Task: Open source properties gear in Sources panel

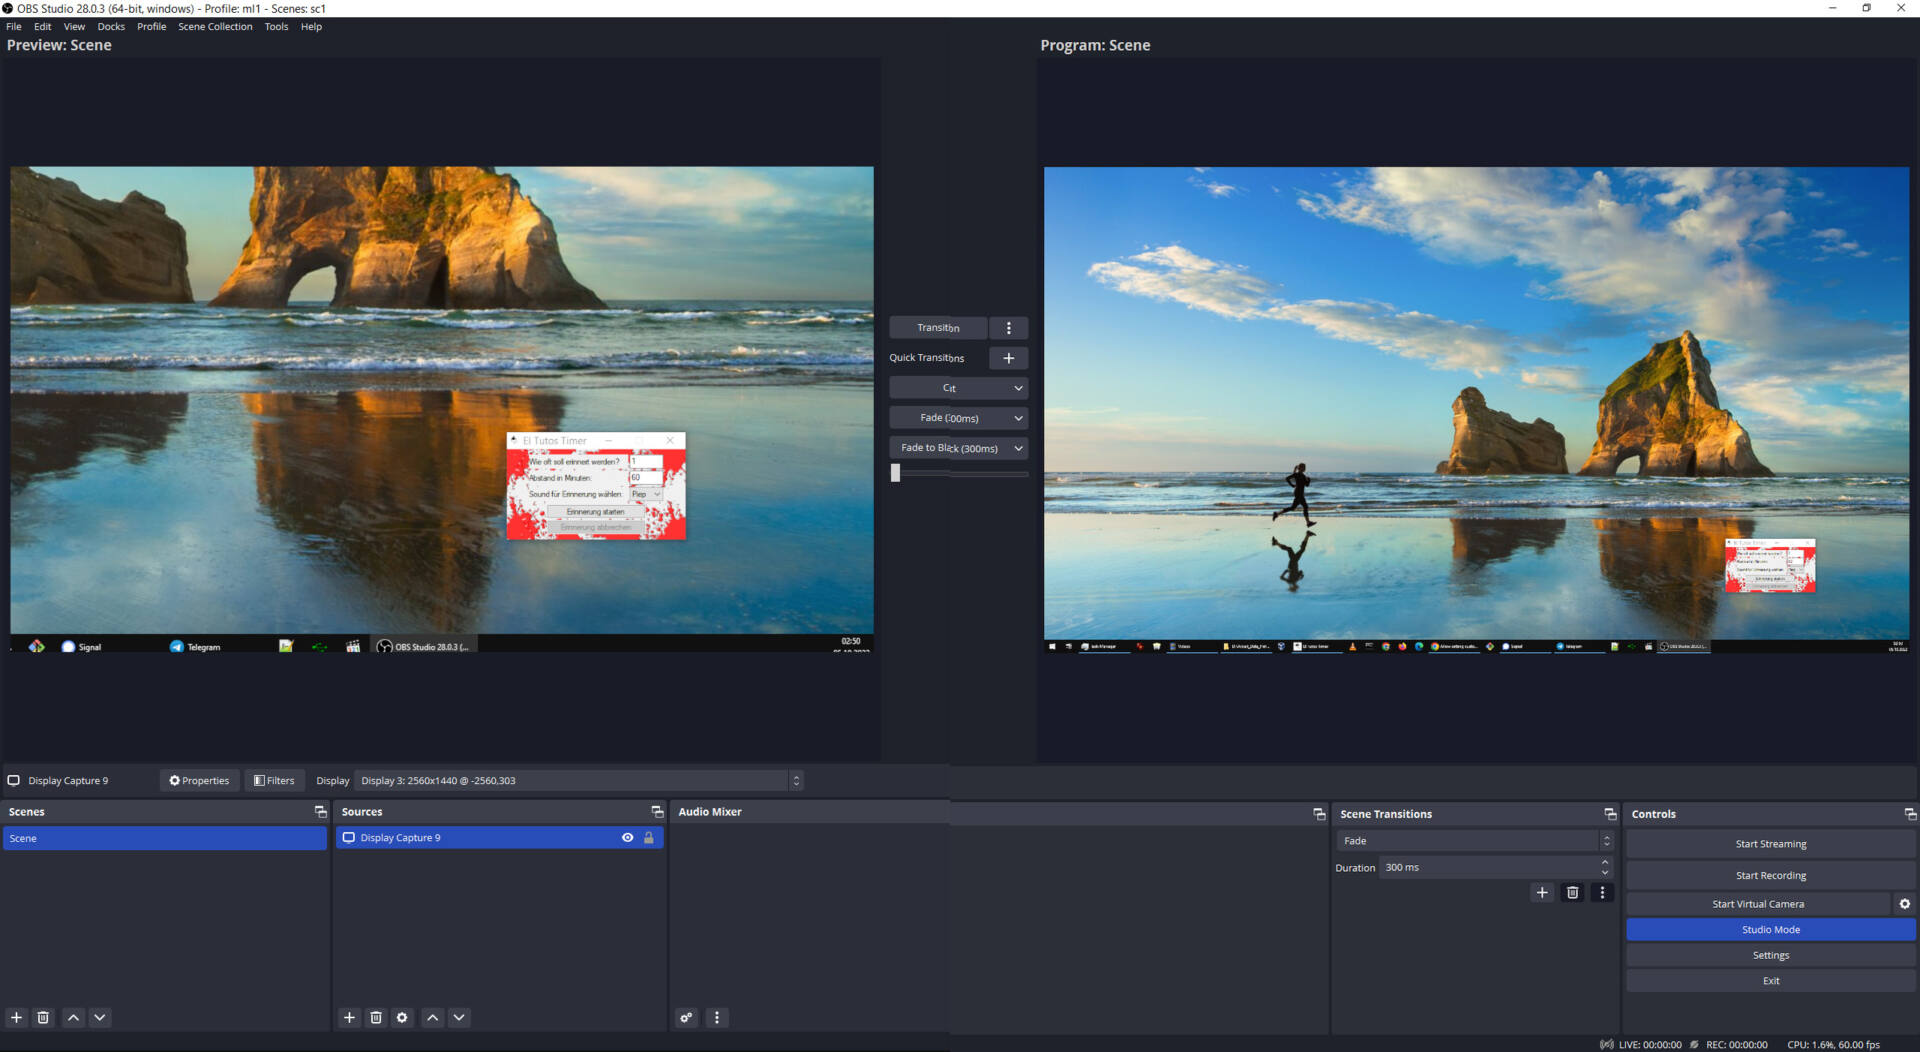Action: click(402, 1017)
